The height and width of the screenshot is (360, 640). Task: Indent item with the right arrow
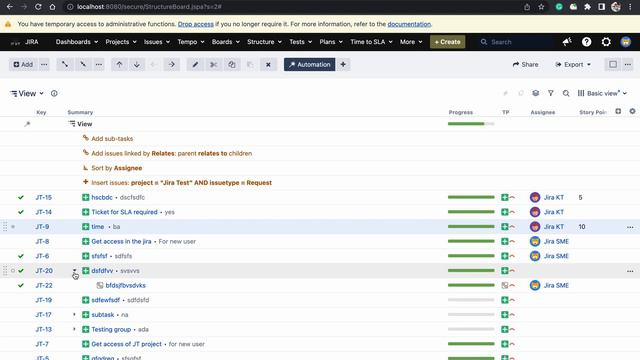click(172, 64)
